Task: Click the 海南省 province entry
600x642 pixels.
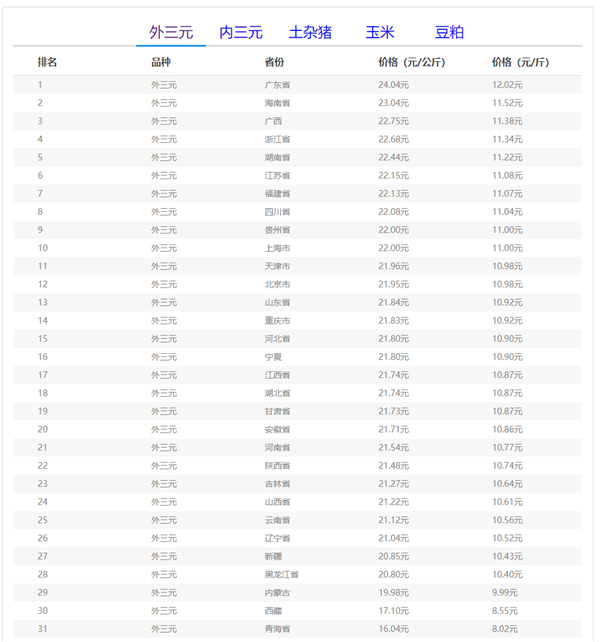Action: click(x=277, y=103)
